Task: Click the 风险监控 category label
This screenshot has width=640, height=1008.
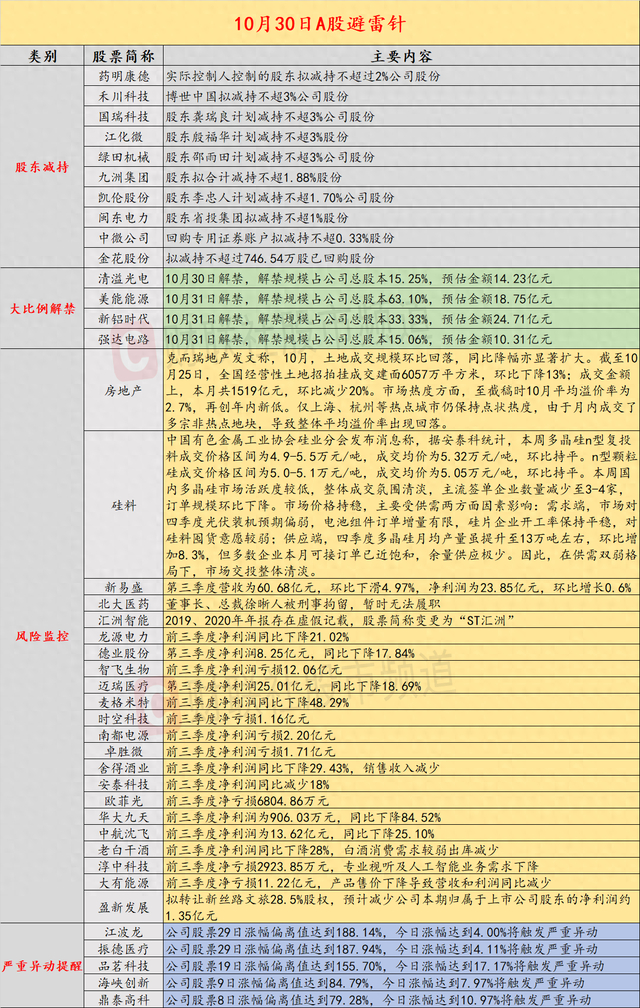Action: point(42,636)
